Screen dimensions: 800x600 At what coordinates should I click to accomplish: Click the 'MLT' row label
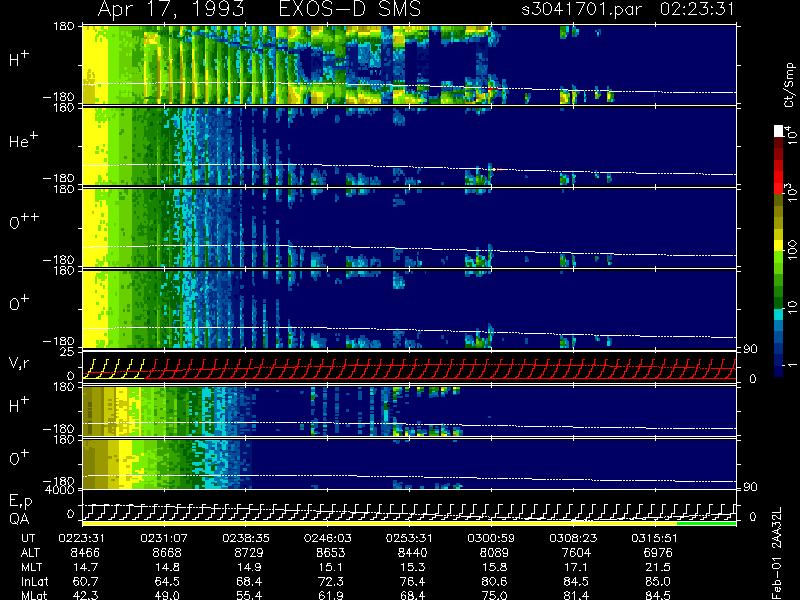(31, 567)
